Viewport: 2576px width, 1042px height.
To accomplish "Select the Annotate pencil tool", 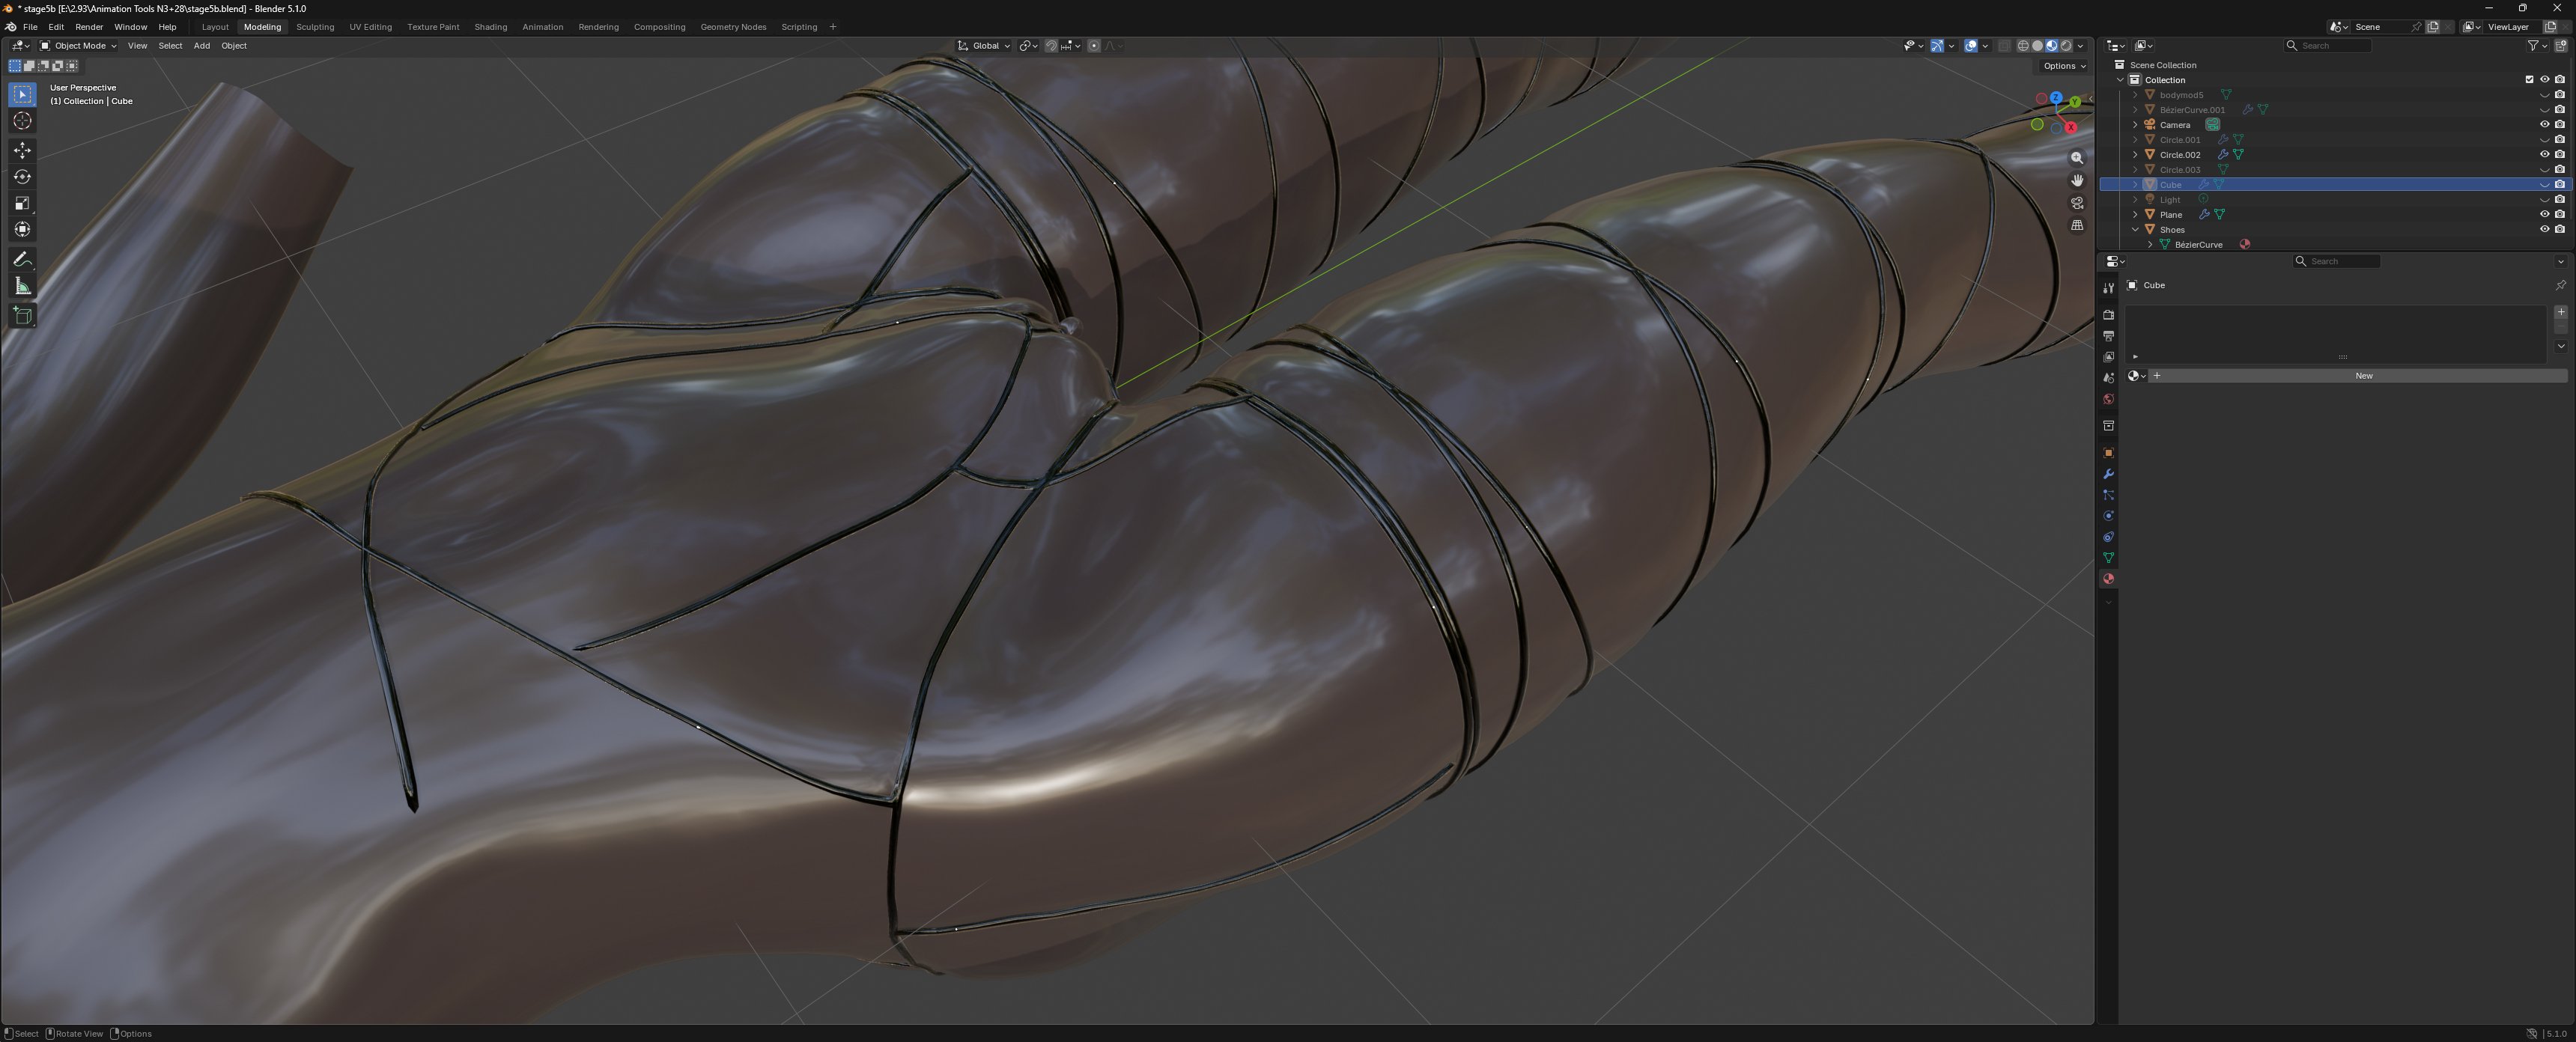I will click(x=22, y=260).
